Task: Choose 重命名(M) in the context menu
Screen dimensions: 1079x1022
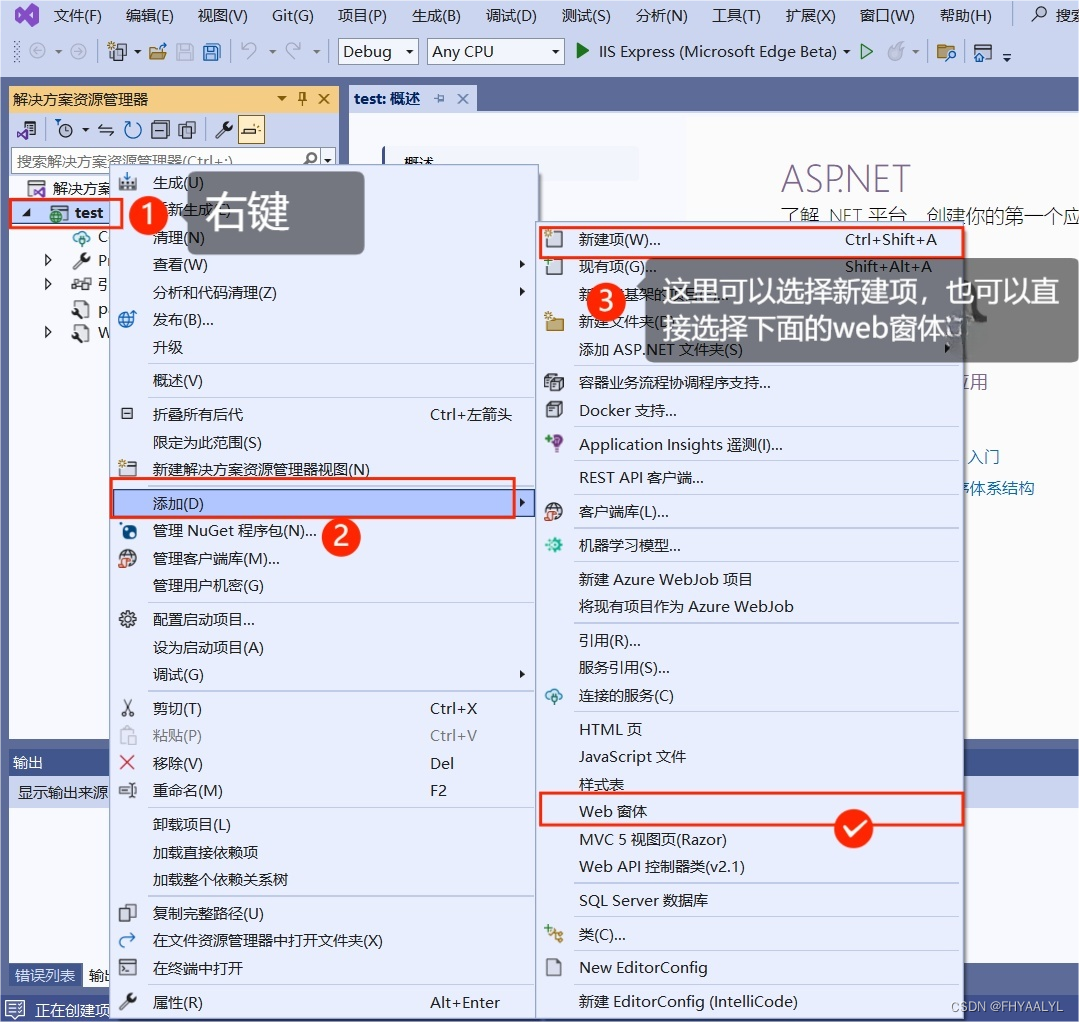Action: [322, 790]
